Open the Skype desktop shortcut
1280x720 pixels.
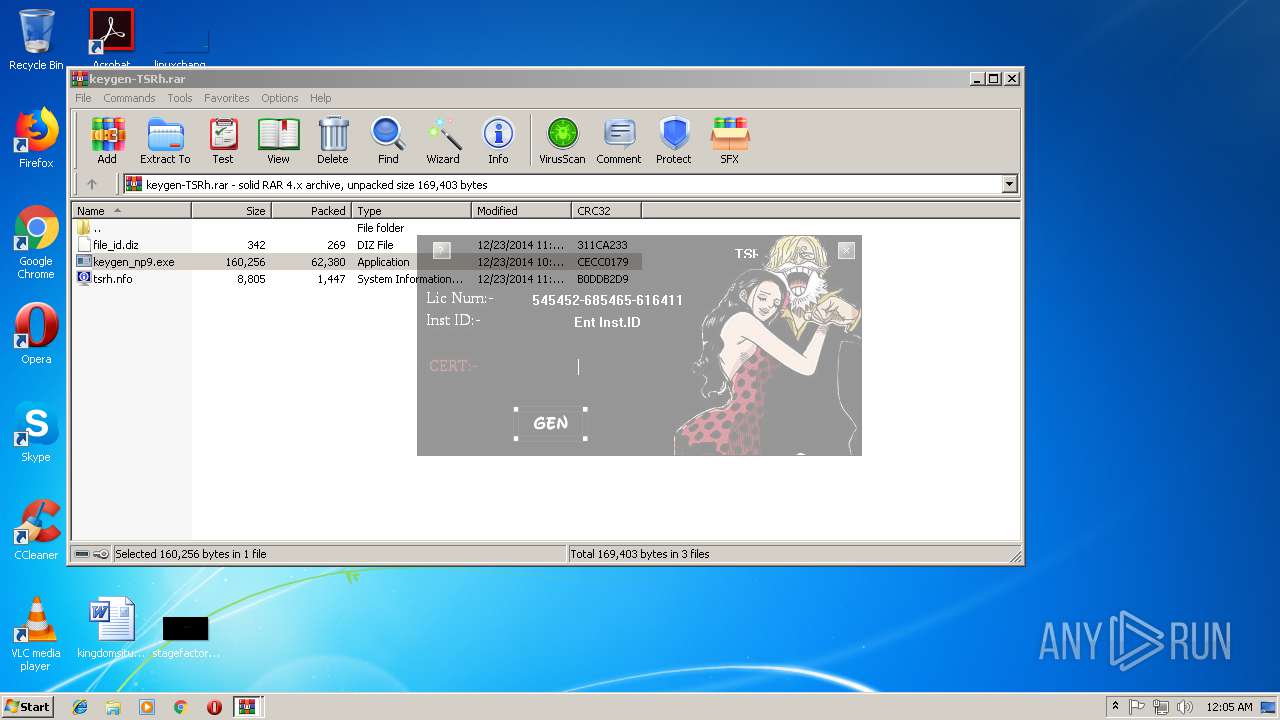[36, 431]
